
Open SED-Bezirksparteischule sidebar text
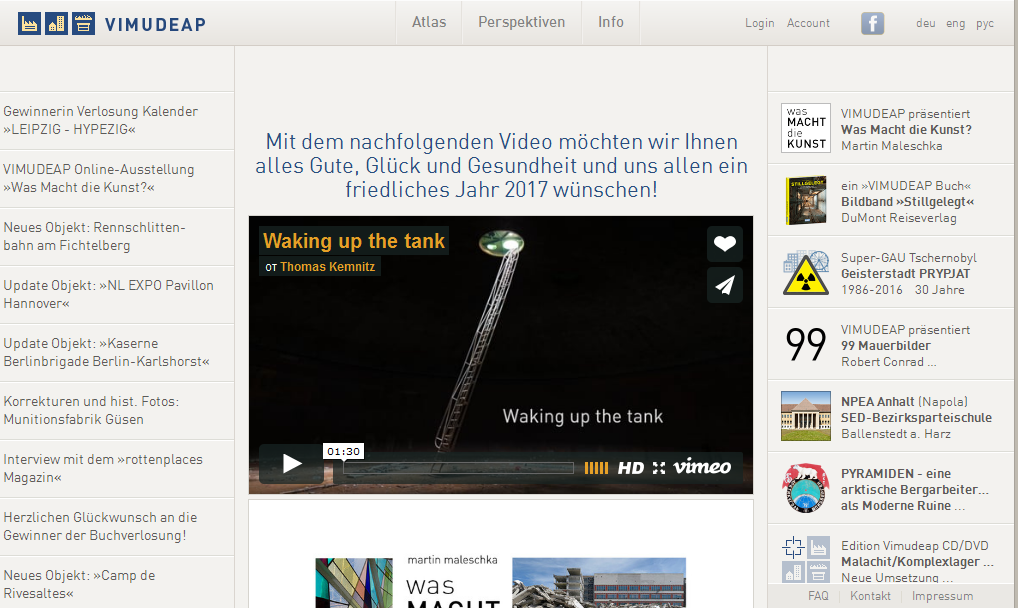tap(916, 418)
